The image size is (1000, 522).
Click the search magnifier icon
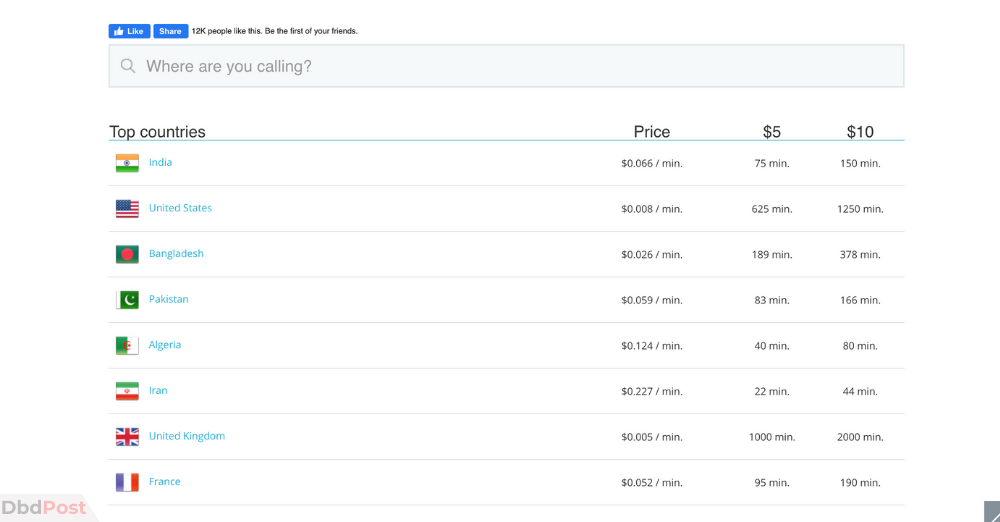pyautogui.click(x=128, y=66)
